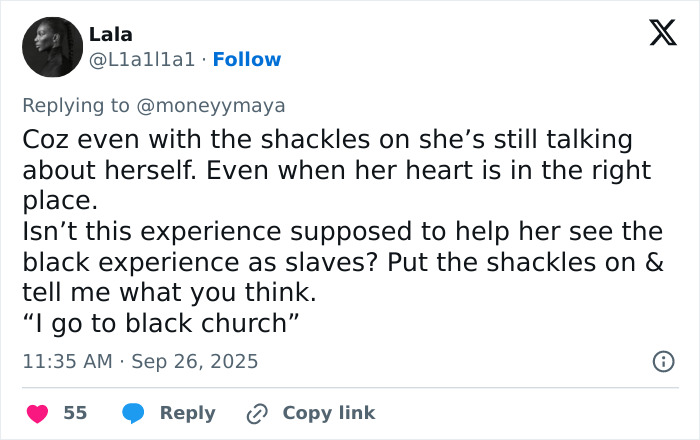Click the chain link copy icon
The image size is (700, 440).
click(x=258, y=412)
